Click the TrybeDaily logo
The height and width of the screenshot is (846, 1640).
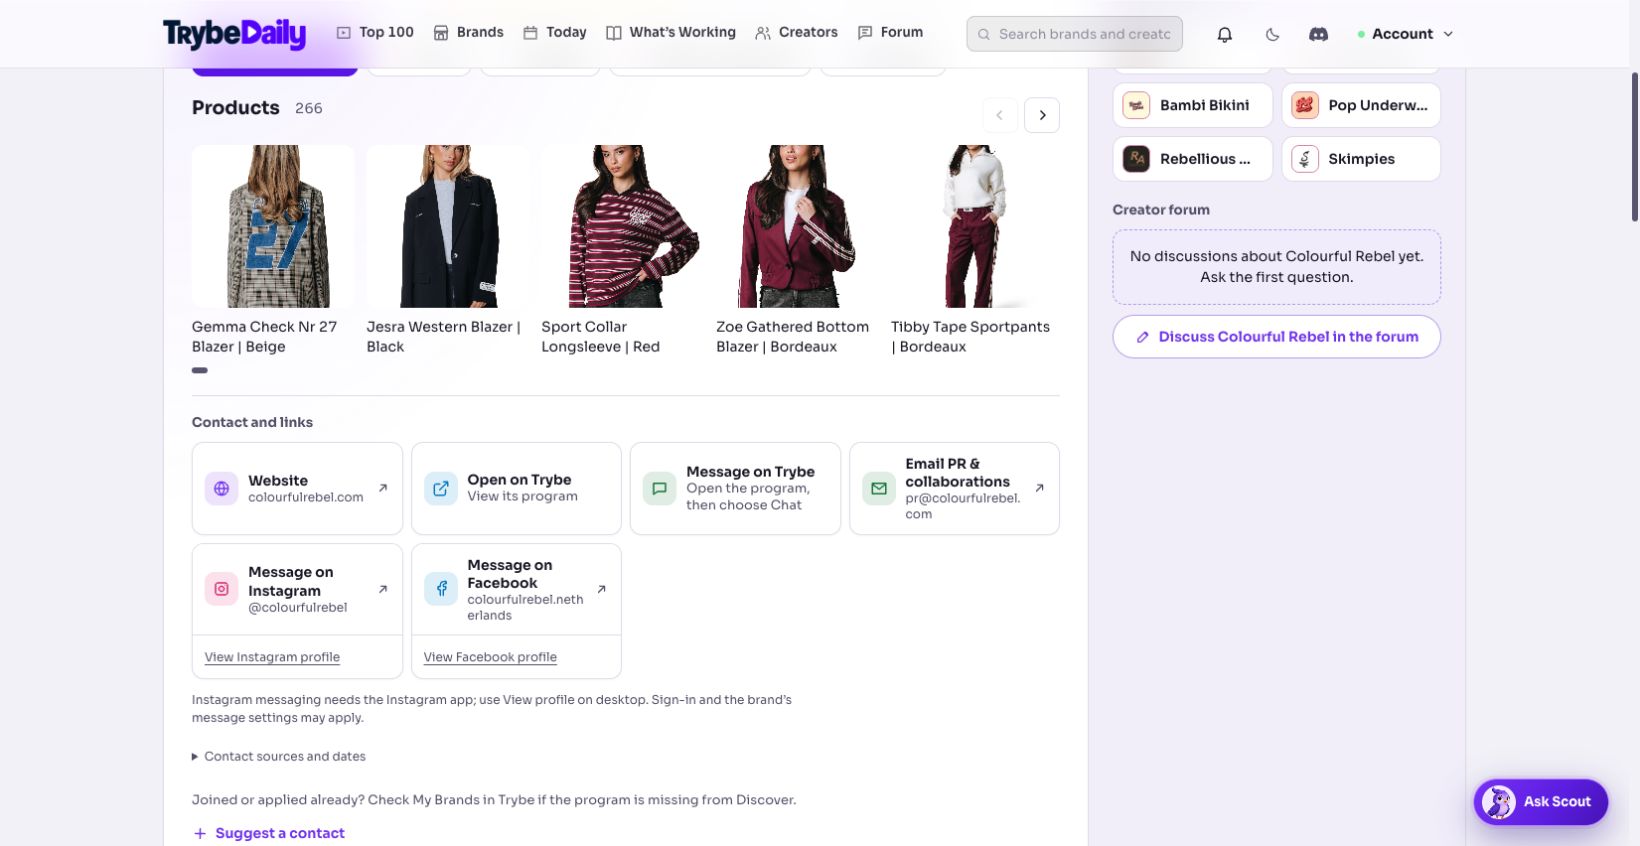tap(234, 33)
